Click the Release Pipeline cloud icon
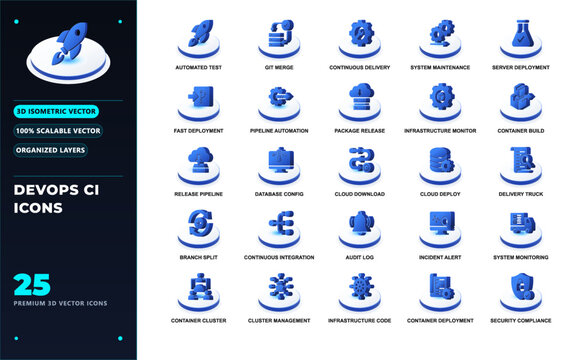Image resolution: width=583 pixels, height=360 pixels. point(199,165)
